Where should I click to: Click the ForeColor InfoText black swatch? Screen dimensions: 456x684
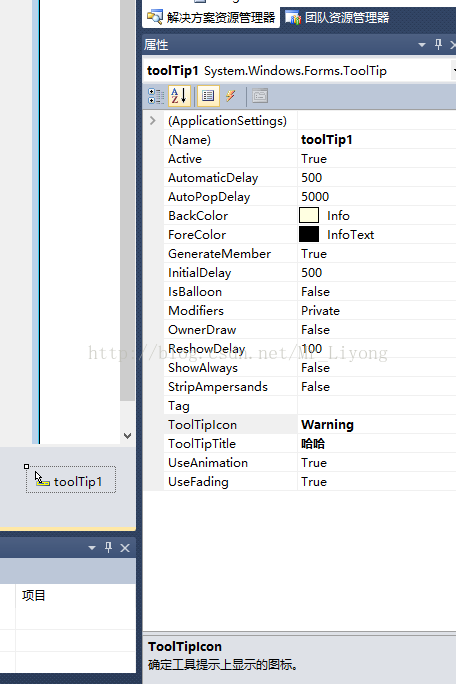(x=309, y=234)
